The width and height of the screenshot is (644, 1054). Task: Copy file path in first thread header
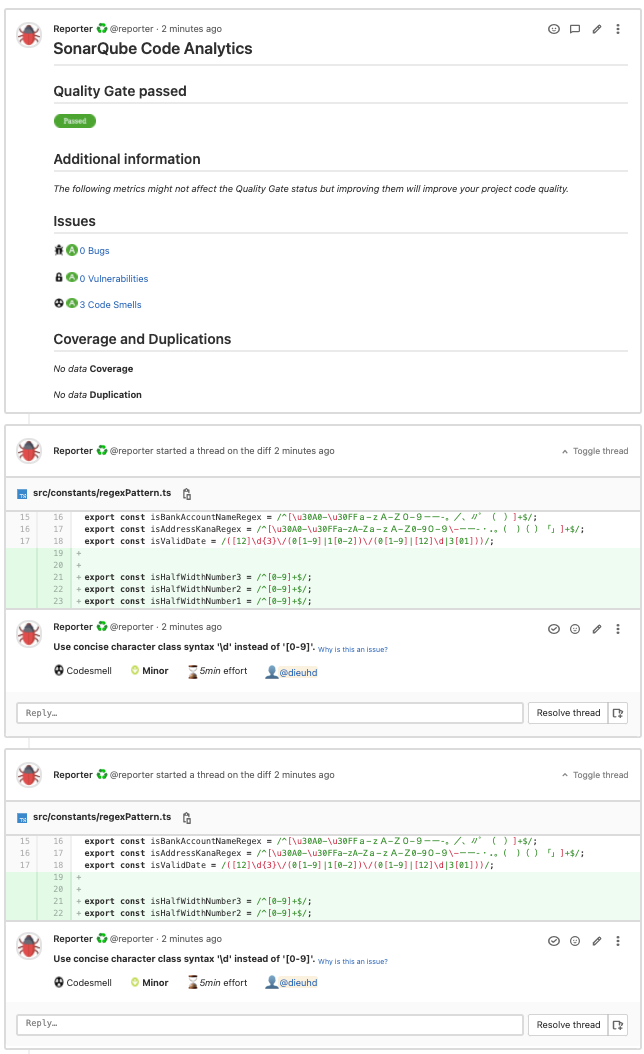tap(187, 494)
